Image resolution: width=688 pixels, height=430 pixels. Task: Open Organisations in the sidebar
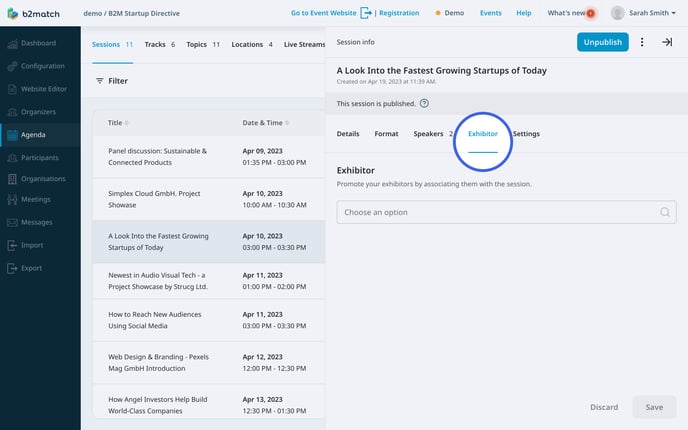coord(43,179)
